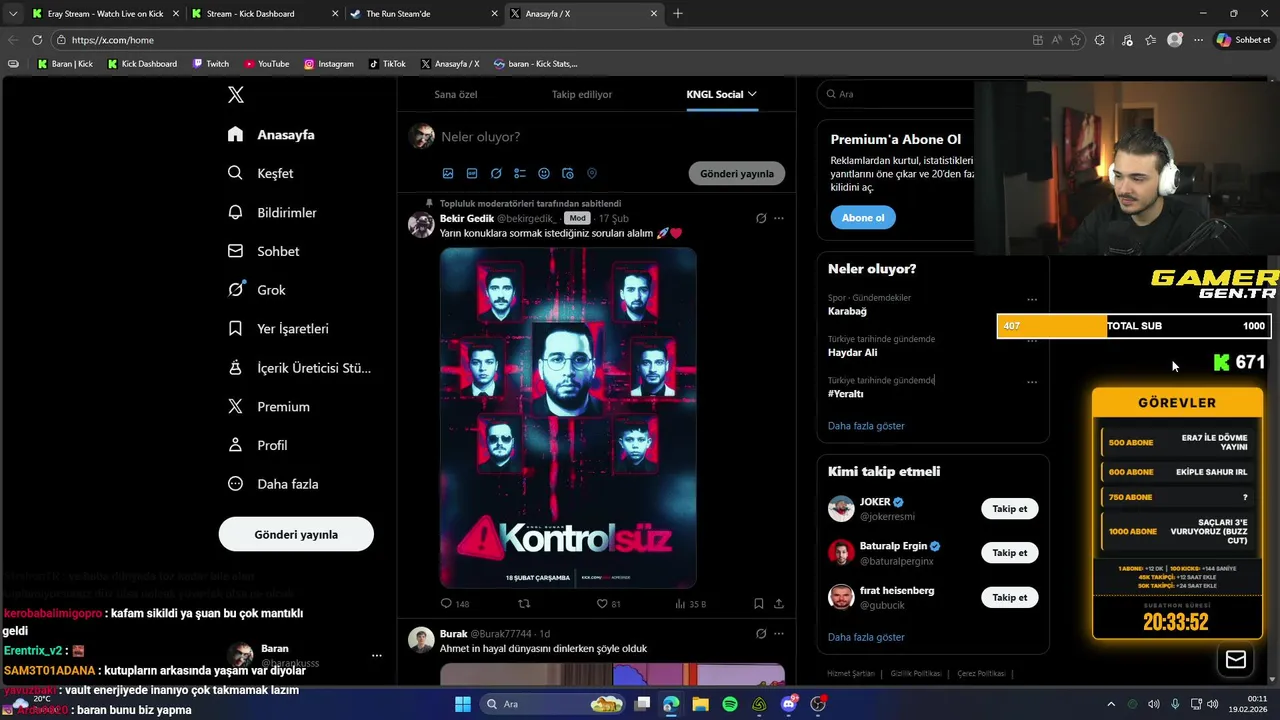
Task: Switch to Sana özel tab
Action: pyautogui.click(x=455, y=94)
